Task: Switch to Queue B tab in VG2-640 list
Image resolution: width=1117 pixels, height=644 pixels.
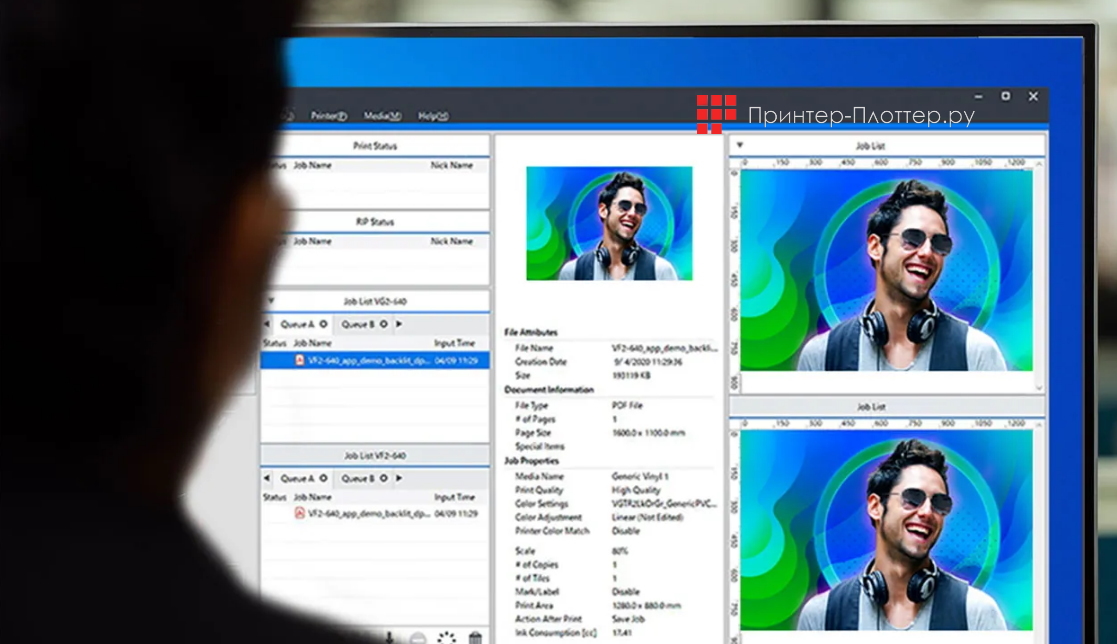Action: click(357, 324)
